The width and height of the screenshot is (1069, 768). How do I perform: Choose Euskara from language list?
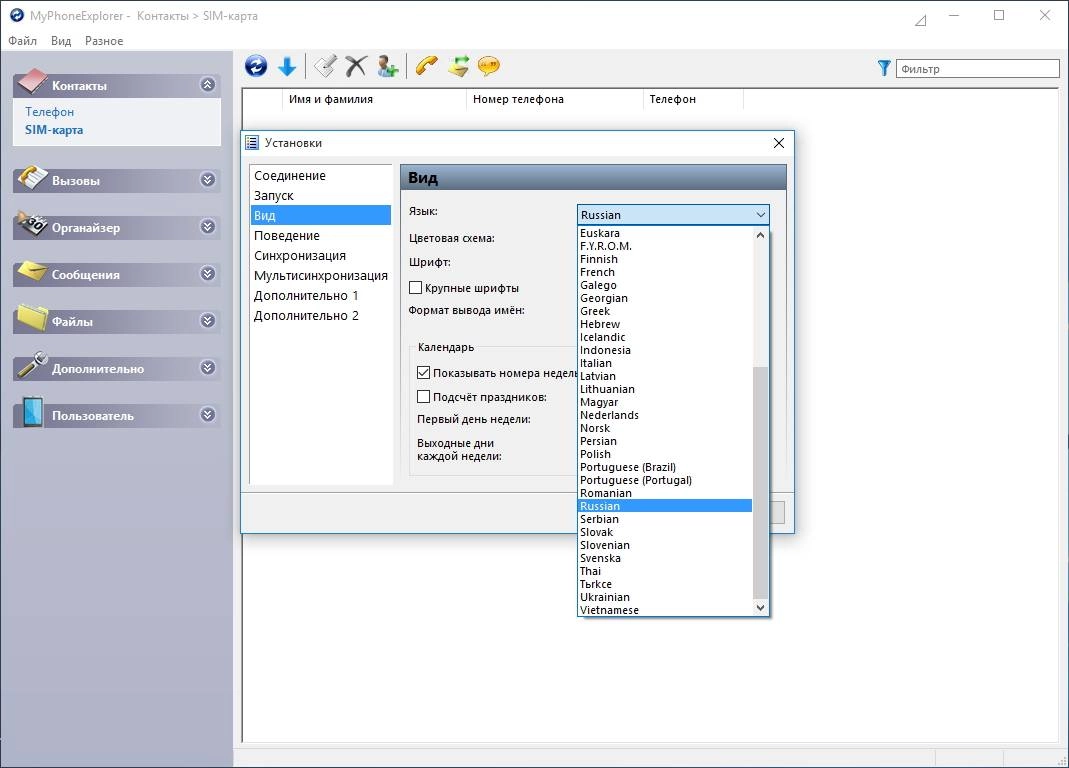pyautogui.click(x=665, y=233)
